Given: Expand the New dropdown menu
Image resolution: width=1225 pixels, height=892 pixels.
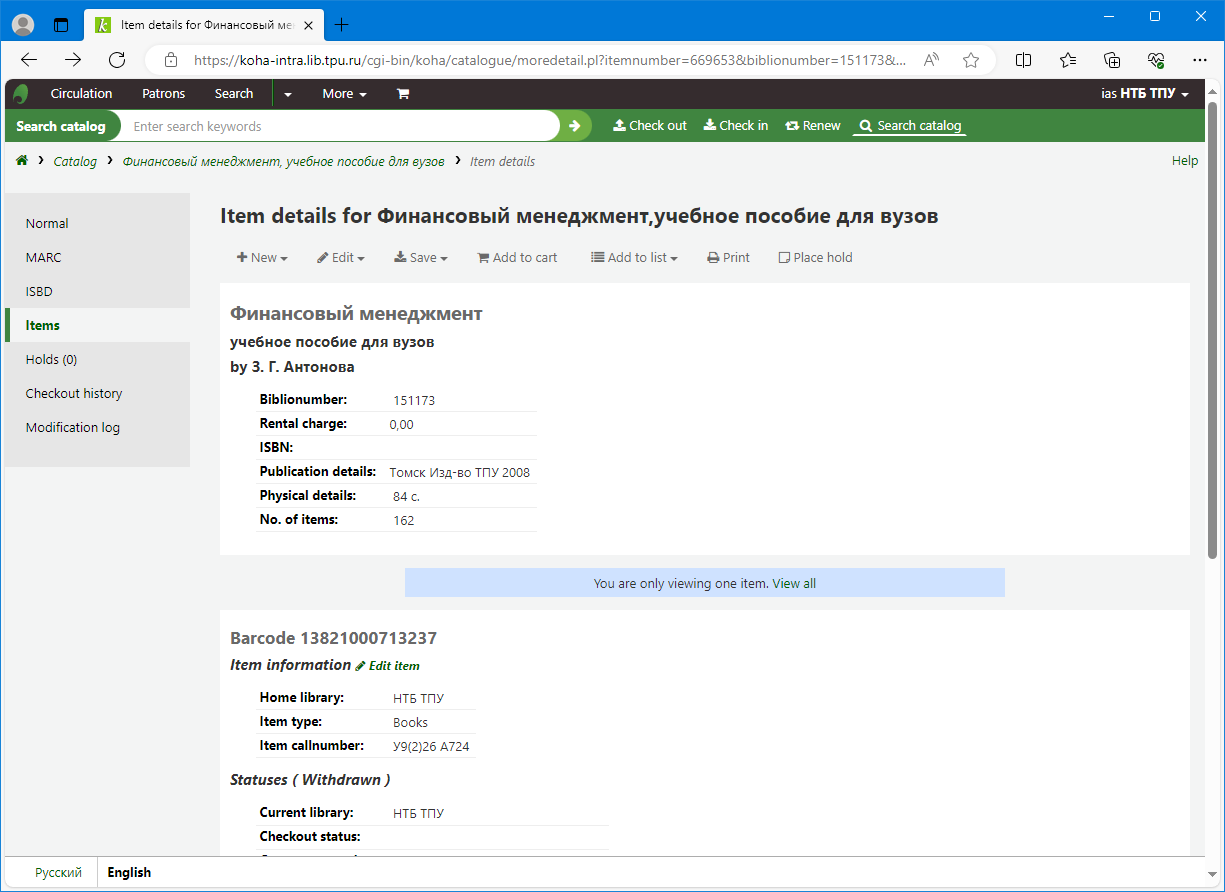Looking at the screenshot, I should point(262,258).
